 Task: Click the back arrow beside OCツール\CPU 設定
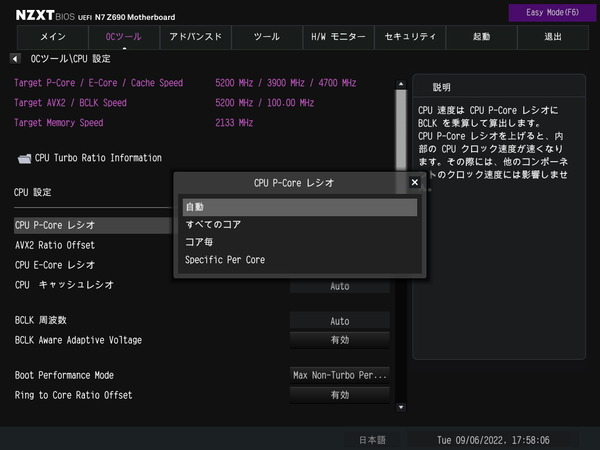(15, 59)
